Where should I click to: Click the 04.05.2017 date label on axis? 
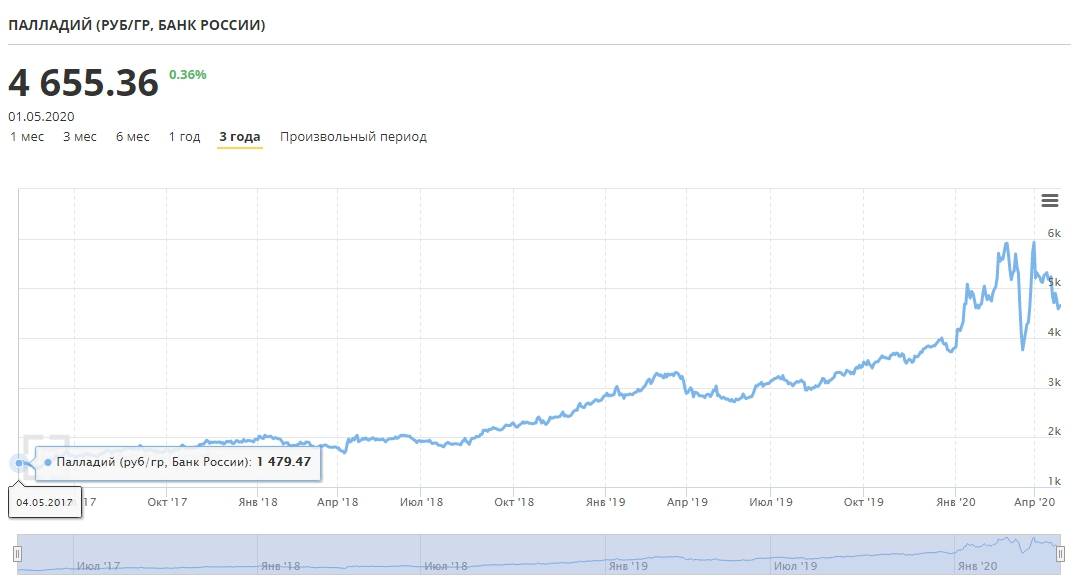pyautogui.click(x=44, y=502)
